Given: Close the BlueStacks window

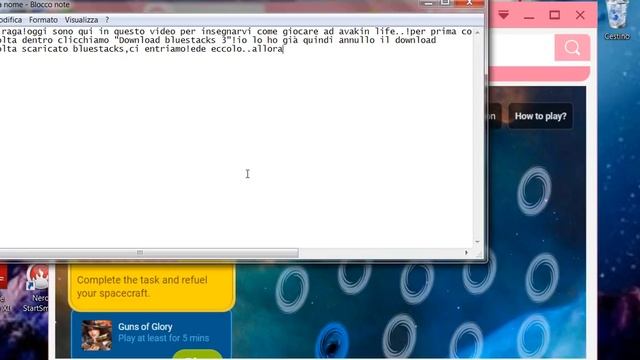Looking at the screenshot, I should (580, 16).
